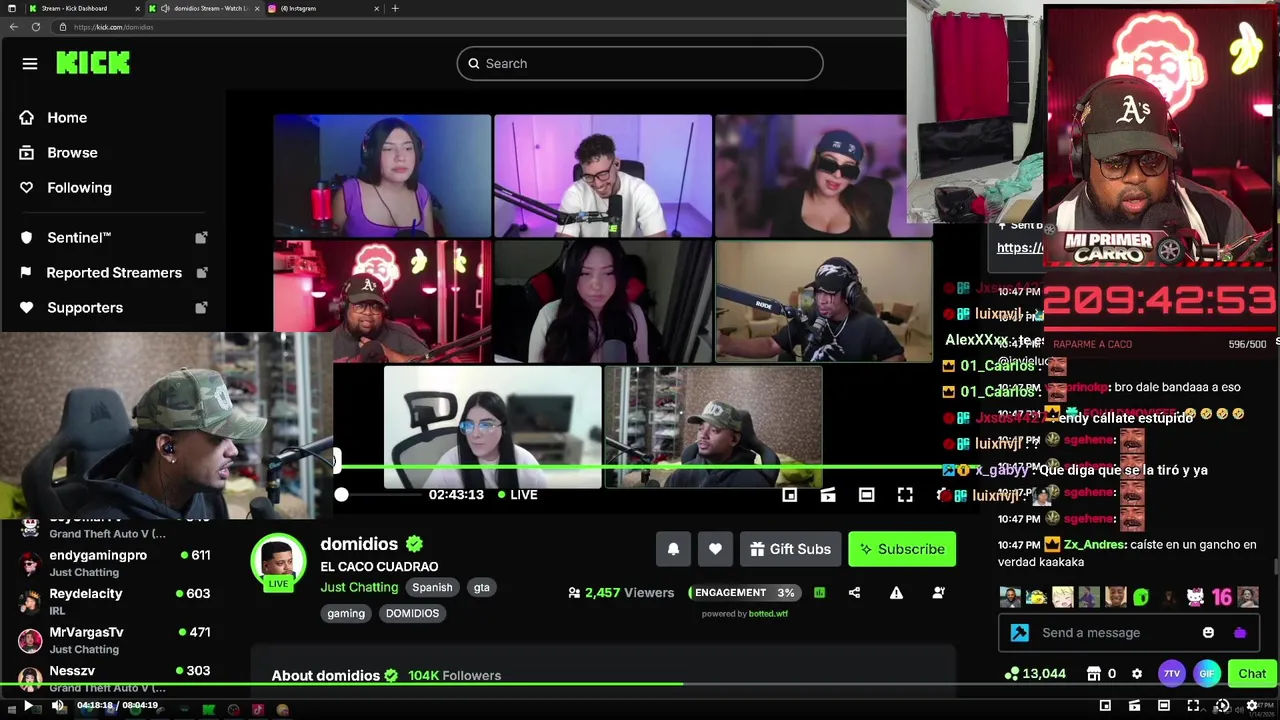Open the outer video settings gear
1280x720 pixels.
1251,706
